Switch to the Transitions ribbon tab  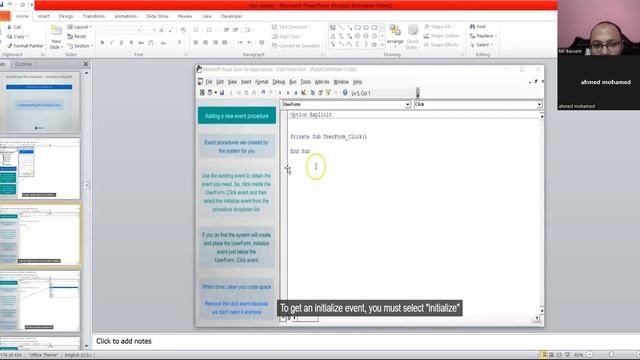click(93, 16)
